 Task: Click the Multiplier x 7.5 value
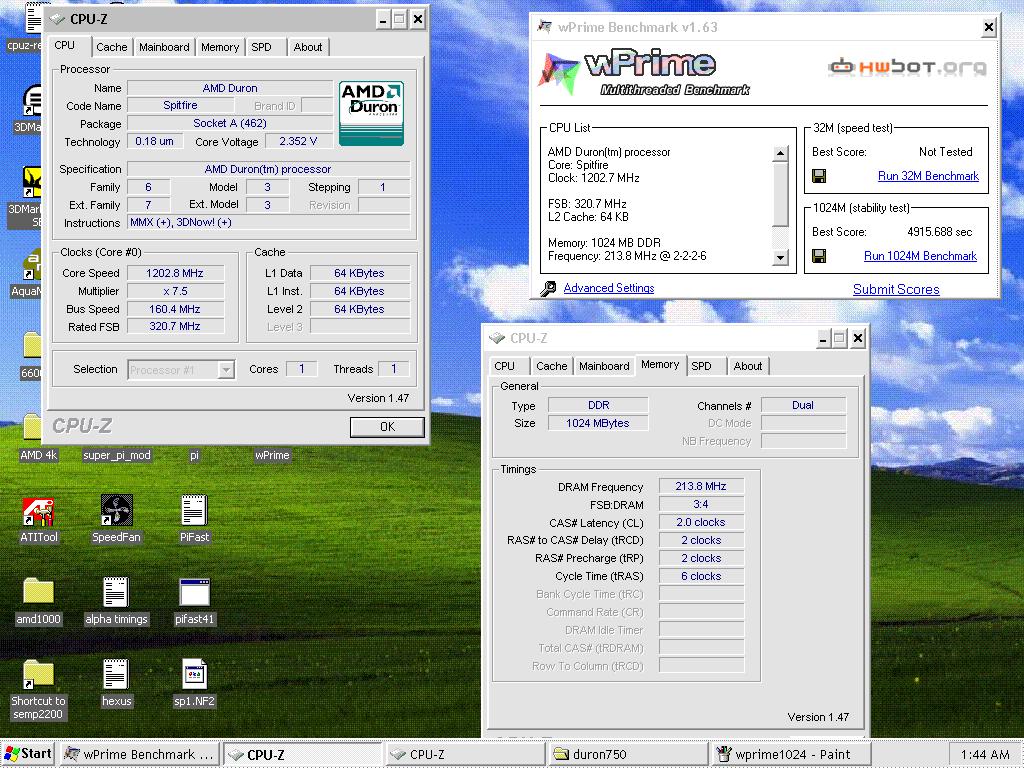point(175,291)
